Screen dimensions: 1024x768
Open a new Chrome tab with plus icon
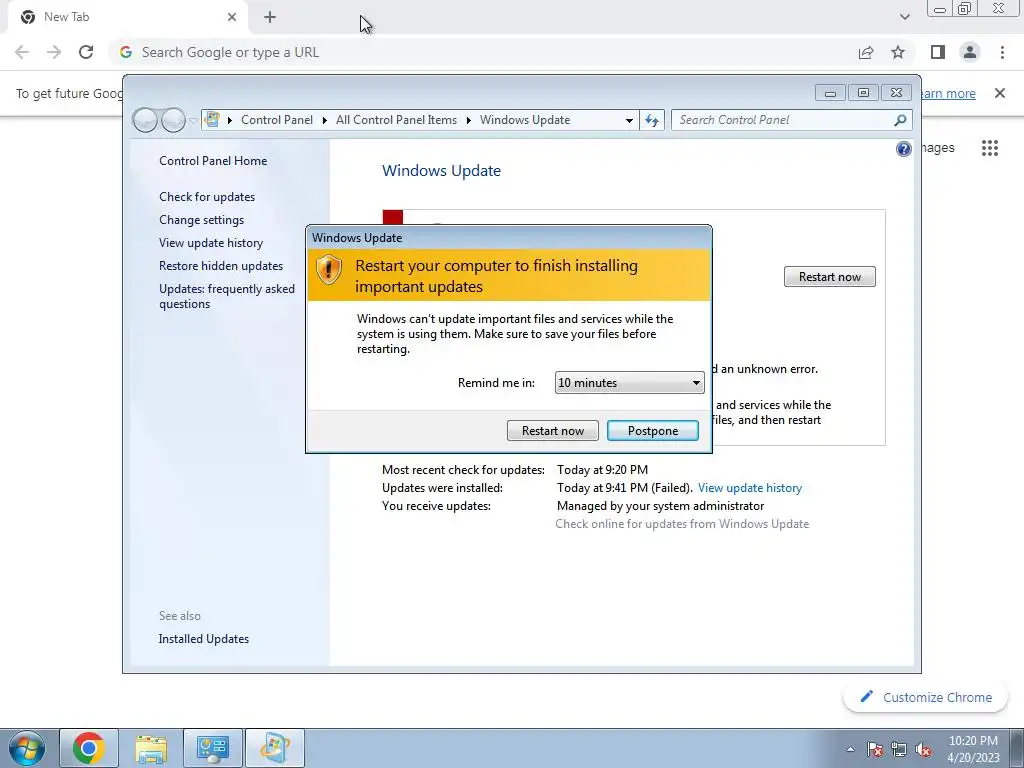(270, 18)
